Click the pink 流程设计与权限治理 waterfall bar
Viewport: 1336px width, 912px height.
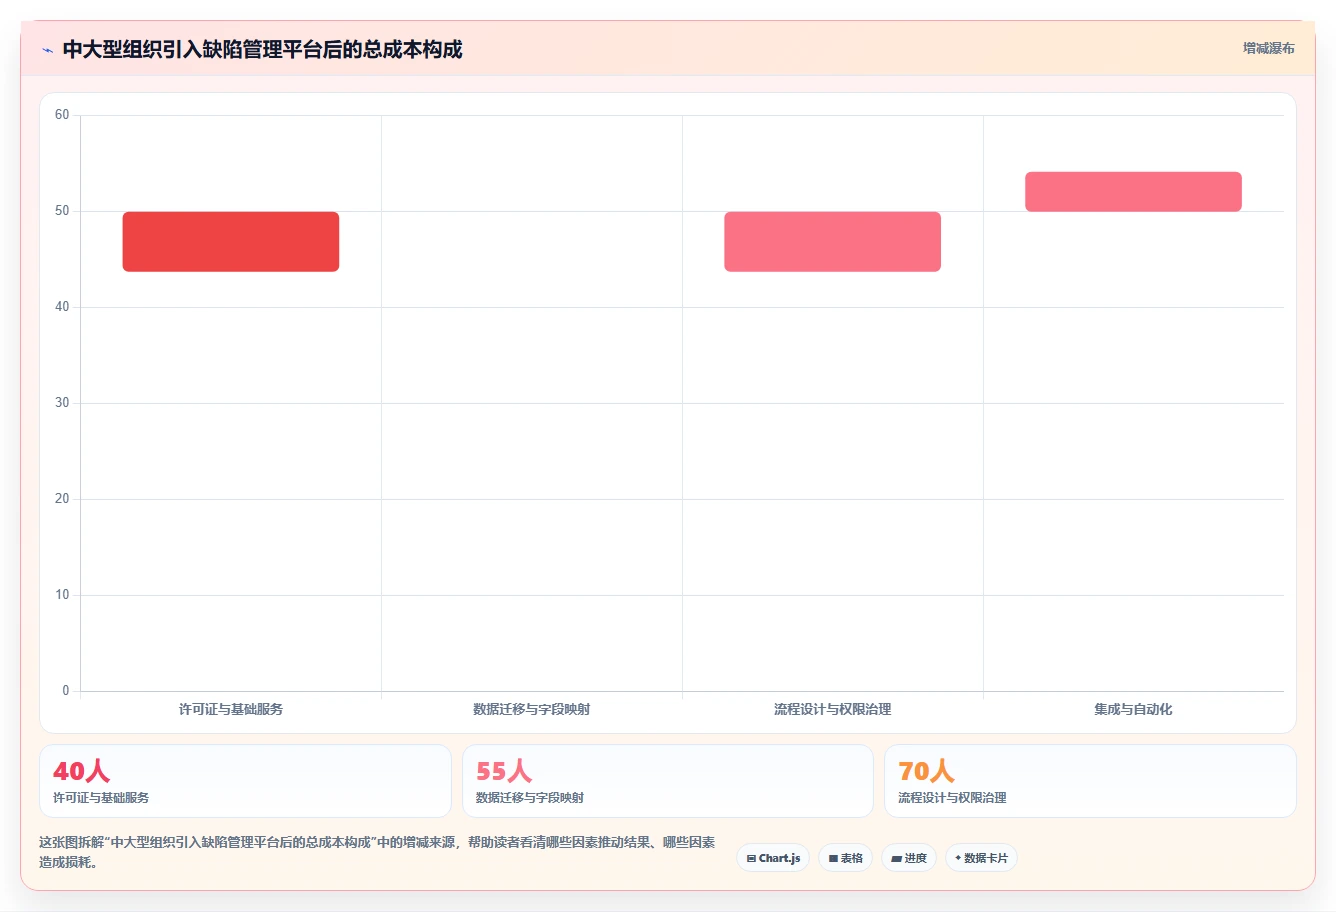point(832,242)
